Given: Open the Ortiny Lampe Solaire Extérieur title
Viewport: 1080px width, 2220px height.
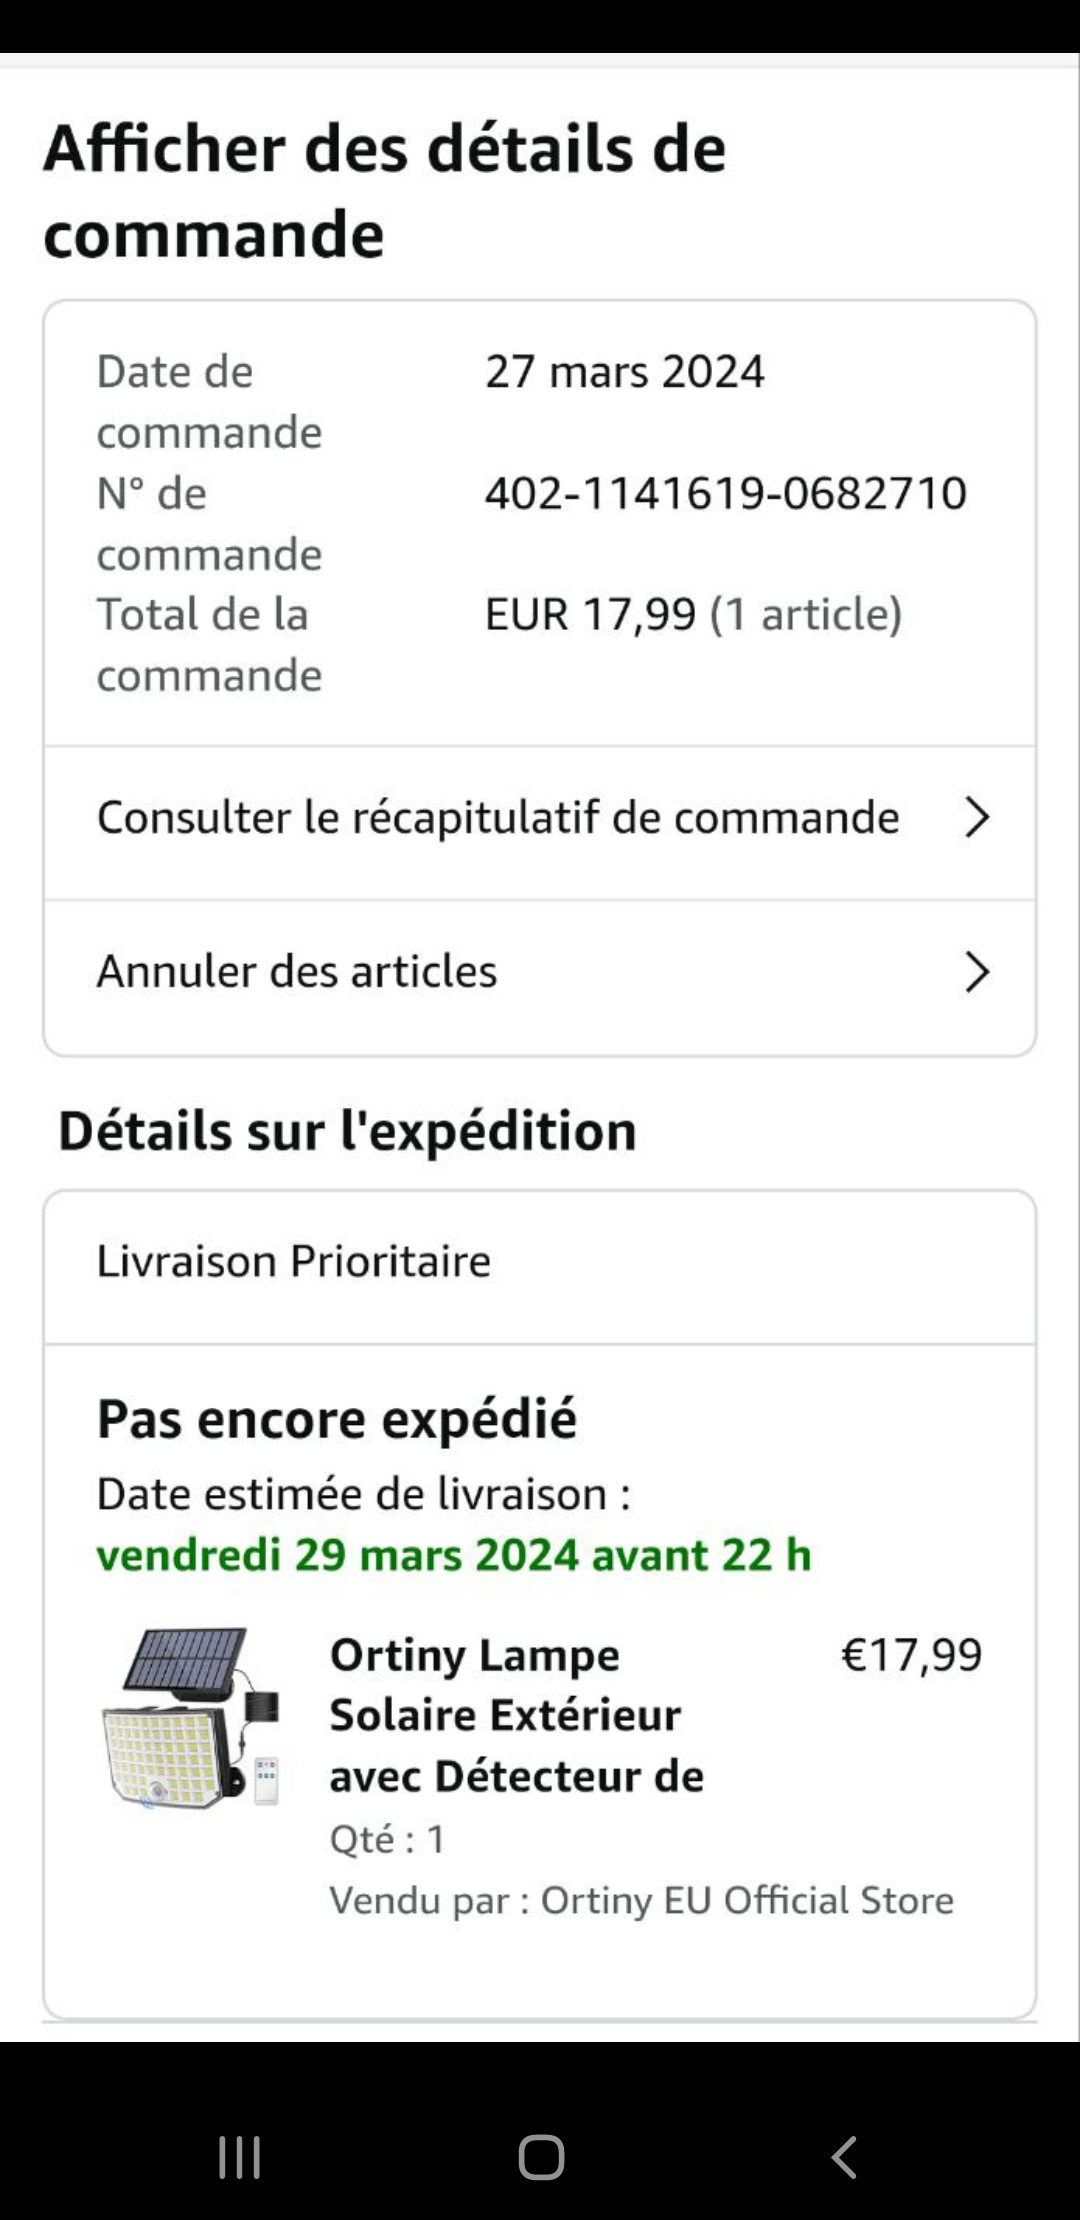Looking at the screenshot, I should coord(516,1715).
